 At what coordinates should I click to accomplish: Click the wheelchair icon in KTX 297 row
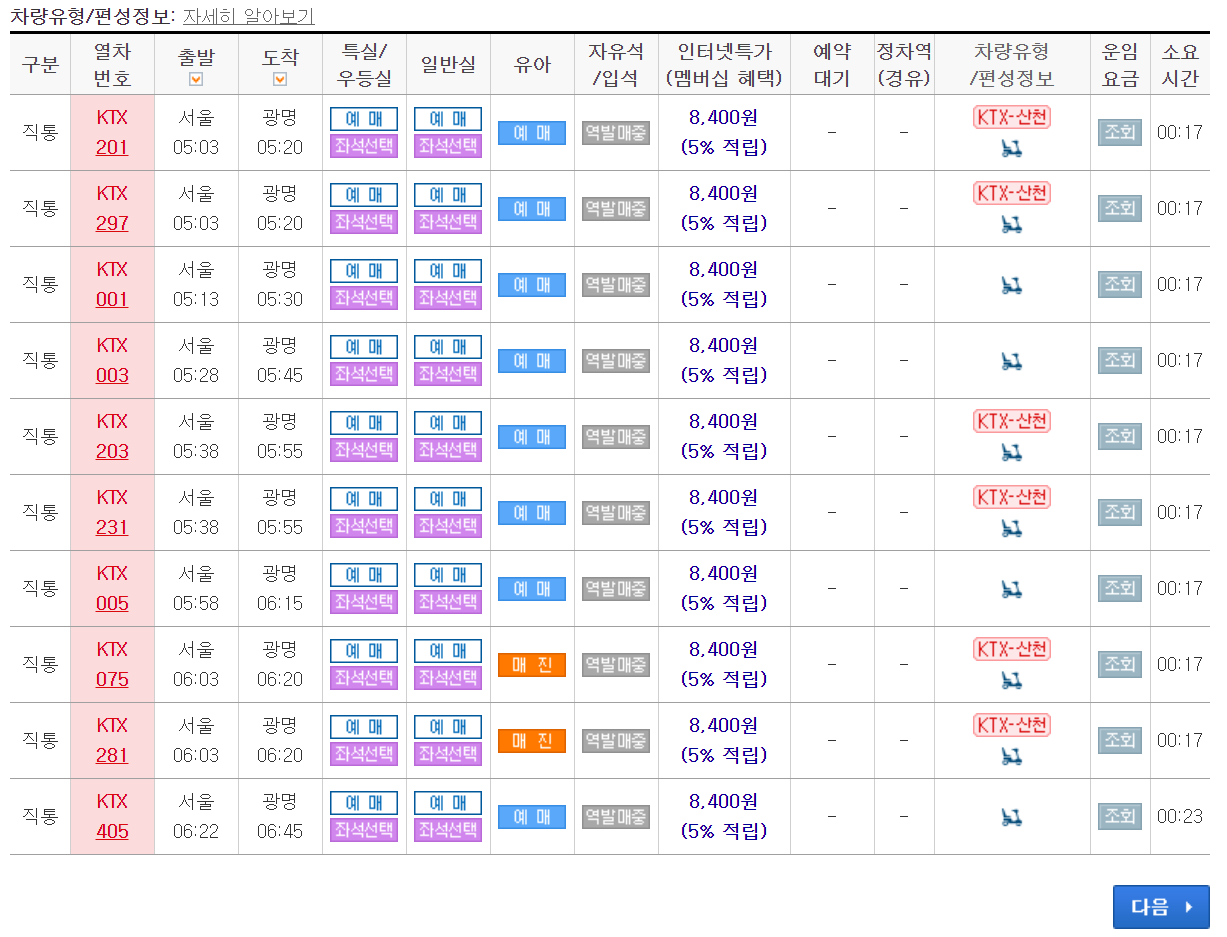click(x=1012, y=224)
